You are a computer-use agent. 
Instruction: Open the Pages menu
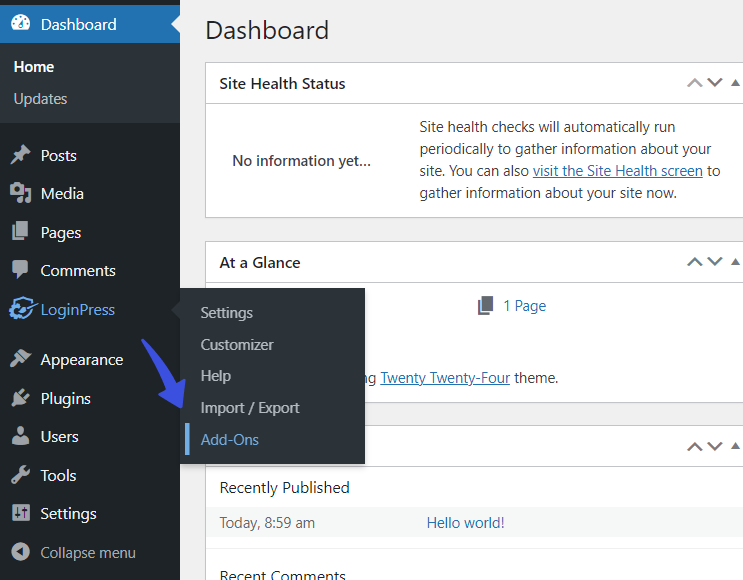pos(90,232)
